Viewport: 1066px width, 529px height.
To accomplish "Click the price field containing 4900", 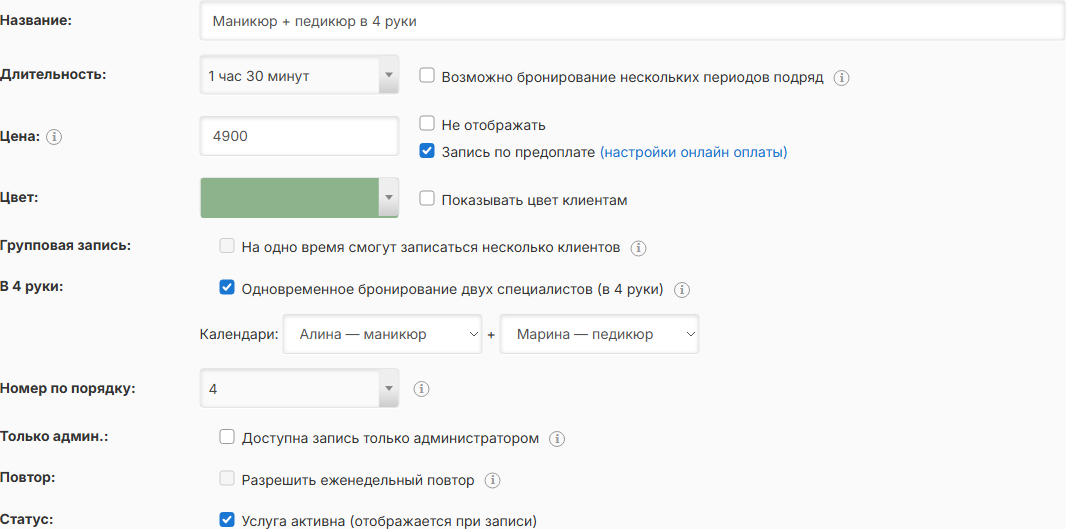I will pos(299,136).
